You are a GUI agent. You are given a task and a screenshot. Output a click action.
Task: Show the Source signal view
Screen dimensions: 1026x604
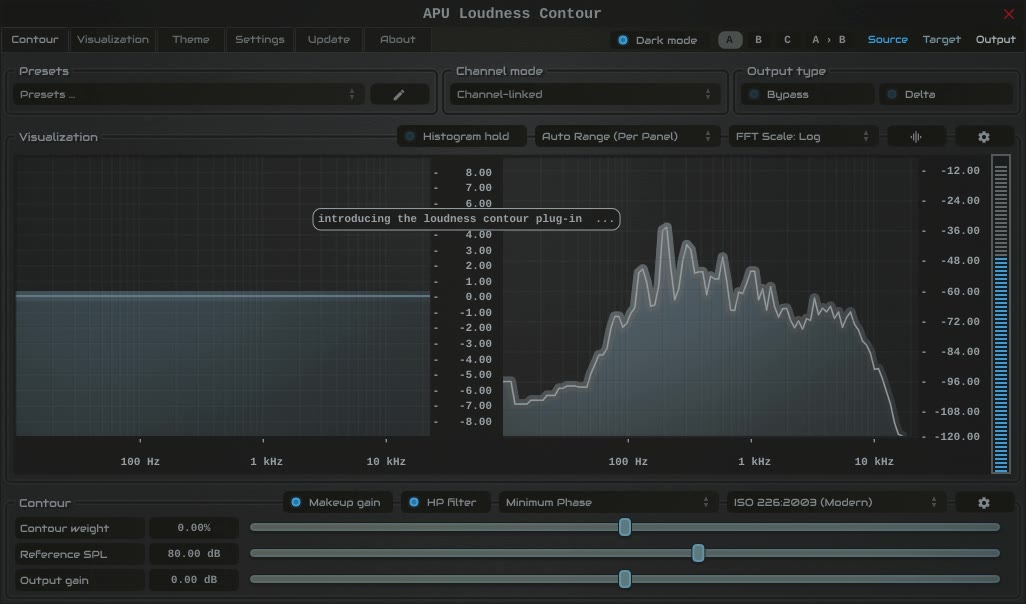click(887, 40)
